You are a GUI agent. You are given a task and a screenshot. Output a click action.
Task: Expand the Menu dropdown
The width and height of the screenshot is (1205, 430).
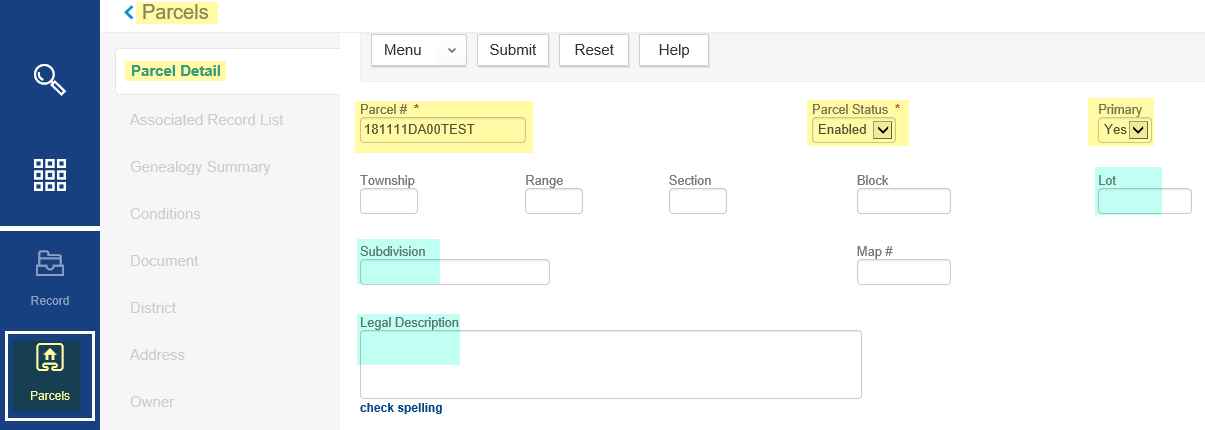[418, 50]
